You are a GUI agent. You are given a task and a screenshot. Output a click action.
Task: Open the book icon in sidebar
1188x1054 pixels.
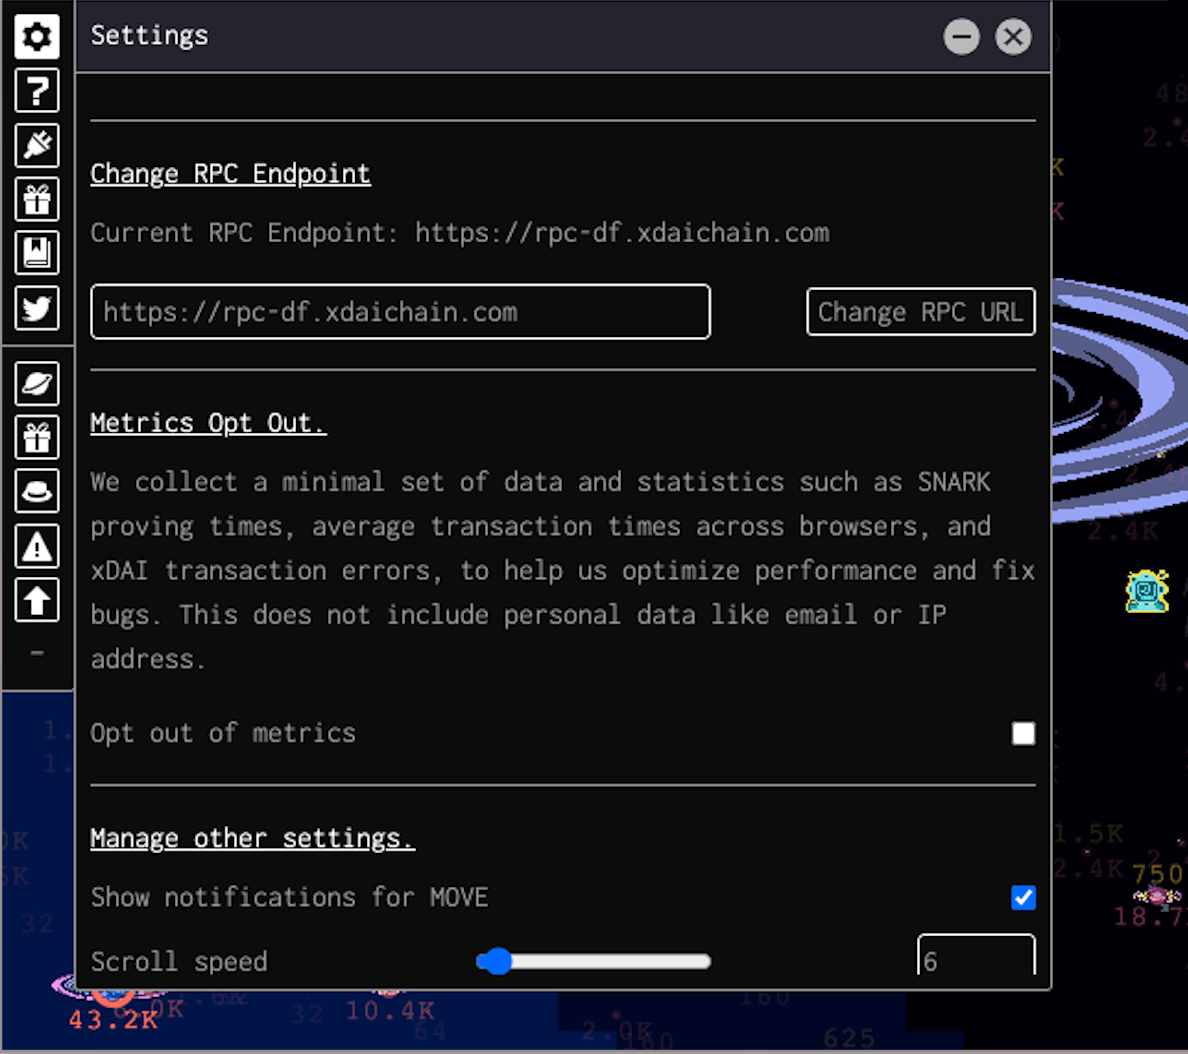coord(37,253)
